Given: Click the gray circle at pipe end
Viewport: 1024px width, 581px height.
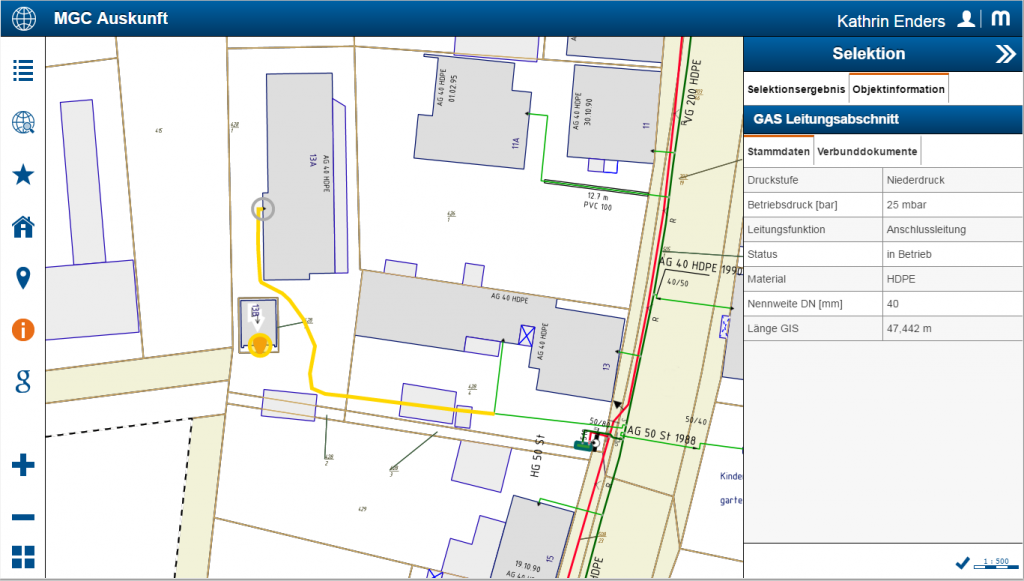Looking at the screenshot, I should coord(262,209).
